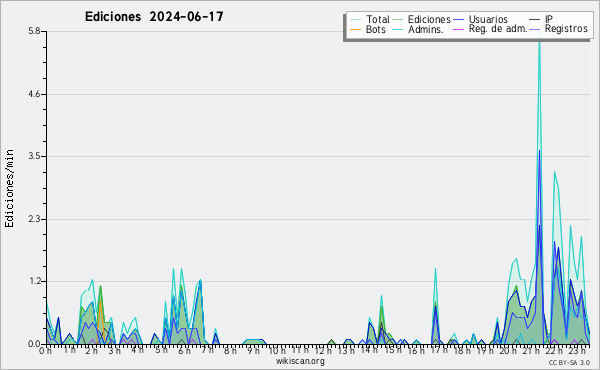Click the '12 h' x-axis label
Viewport: 600px width, 370px height.
323,351
